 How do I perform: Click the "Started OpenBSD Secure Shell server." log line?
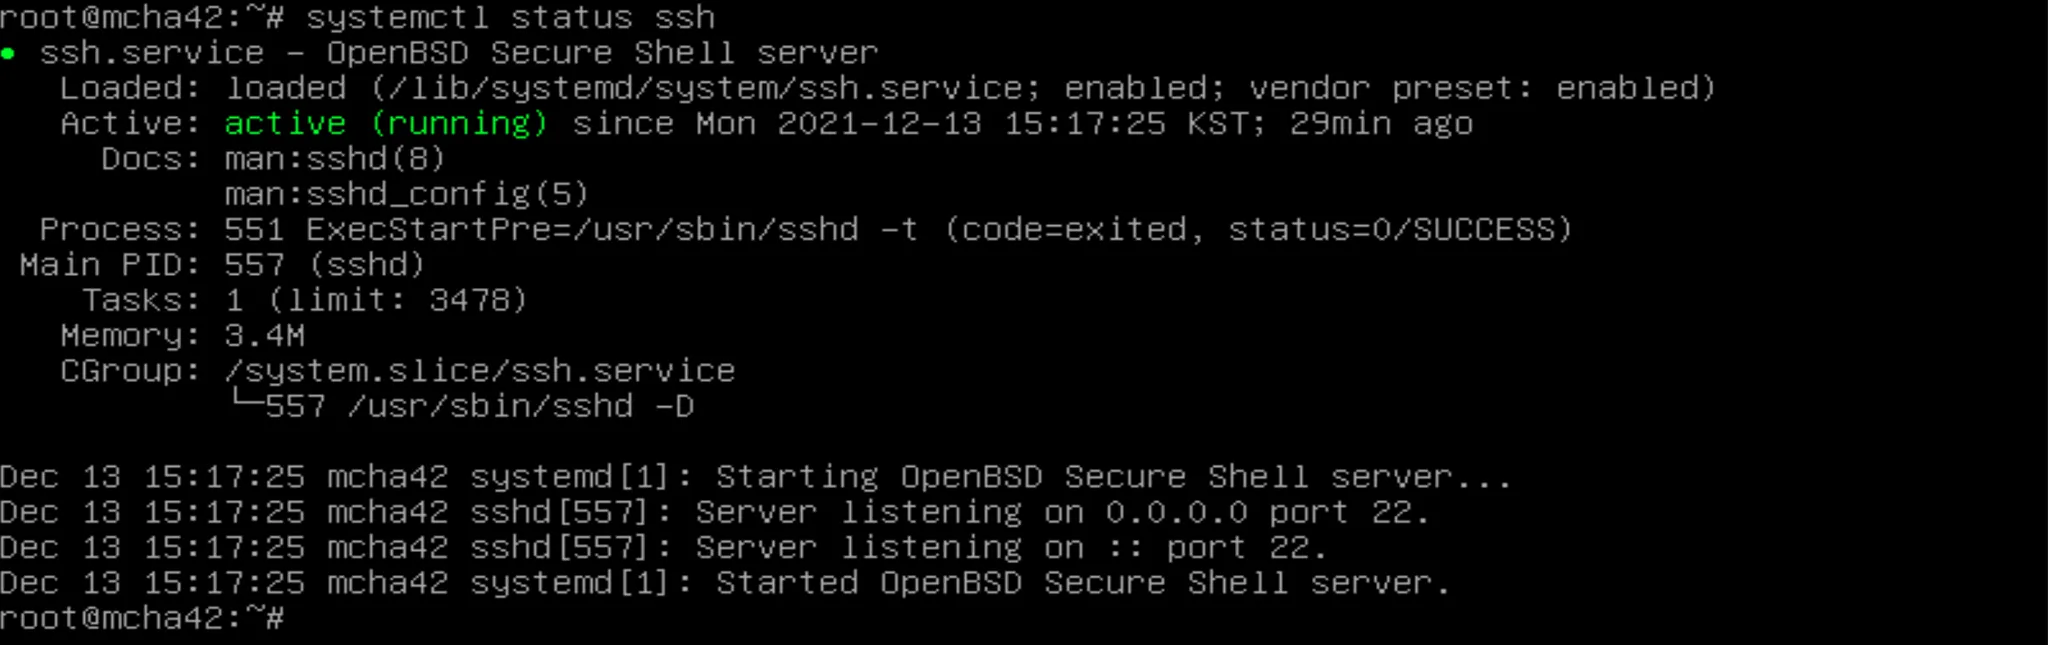pyautogui.click(x=1082, y=583)
